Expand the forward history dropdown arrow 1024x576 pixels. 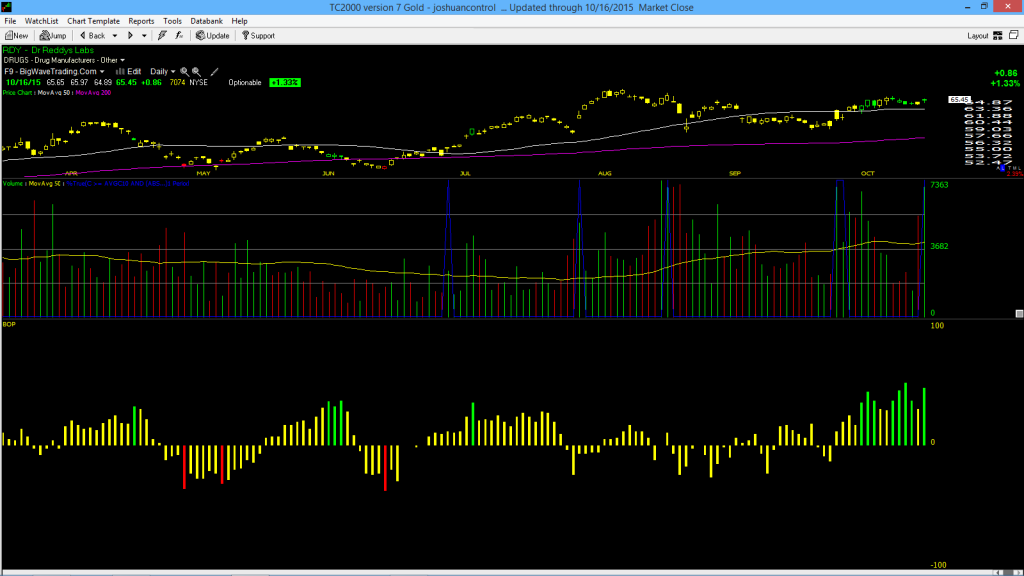point(144,36)
